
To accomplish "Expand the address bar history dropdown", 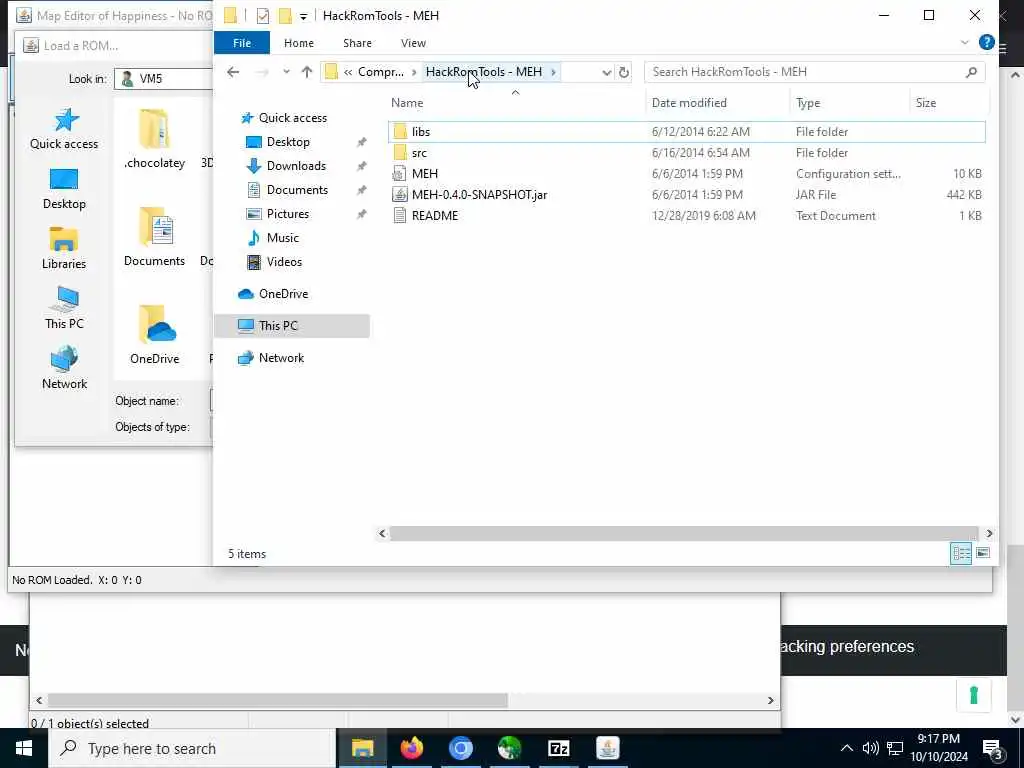I will coord(606,72).
